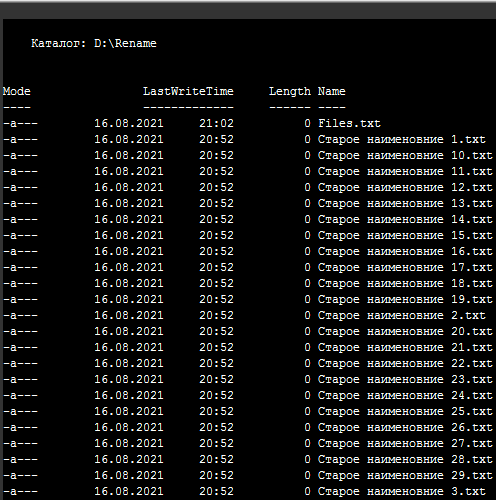
Task: Select 'Старое наименовние 16.txt' file name
Action: tap(405, 251)
